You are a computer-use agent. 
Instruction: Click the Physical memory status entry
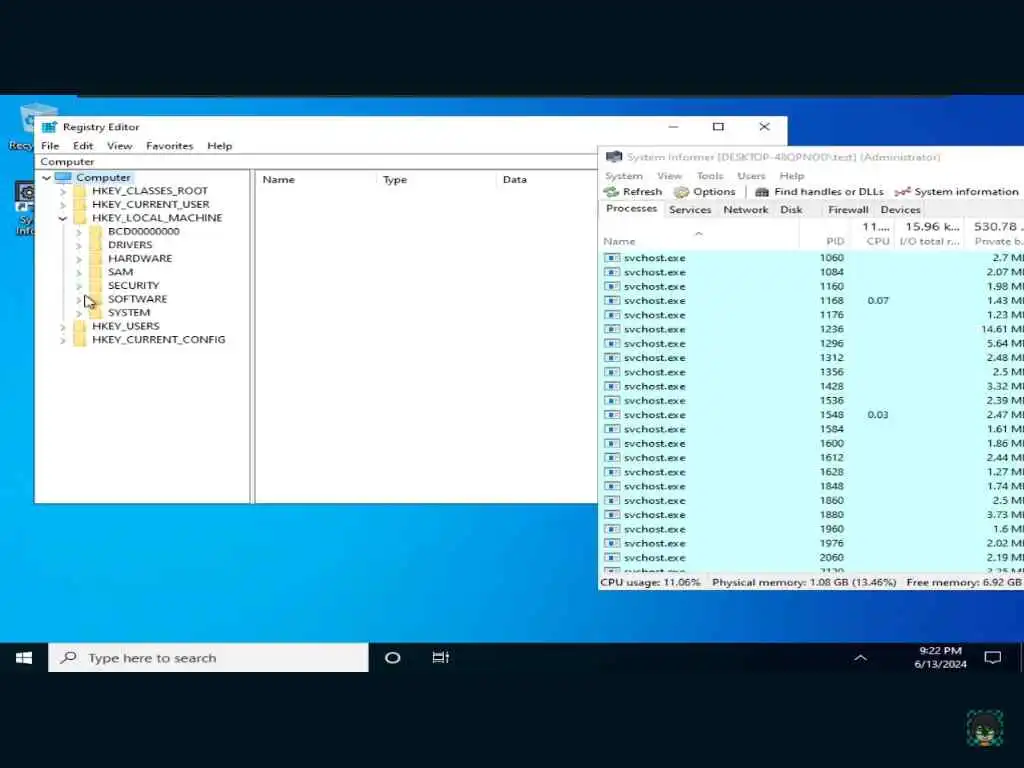click(x=804, y=583)
